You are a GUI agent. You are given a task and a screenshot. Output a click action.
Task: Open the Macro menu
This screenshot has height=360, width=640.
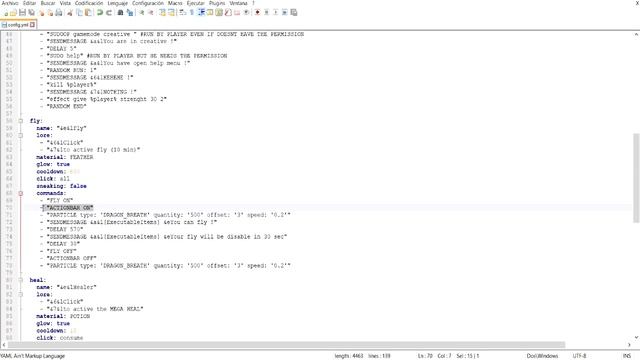pos(175,3)
